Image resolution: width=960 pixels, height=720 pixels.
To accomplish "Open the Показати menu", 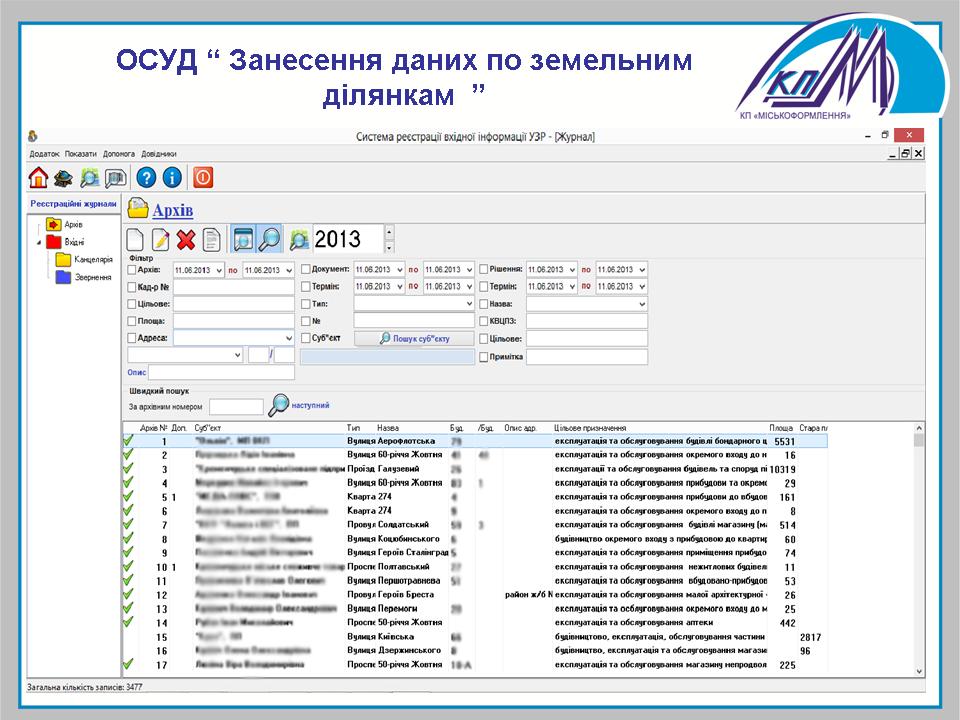I will tap(81, 154).
